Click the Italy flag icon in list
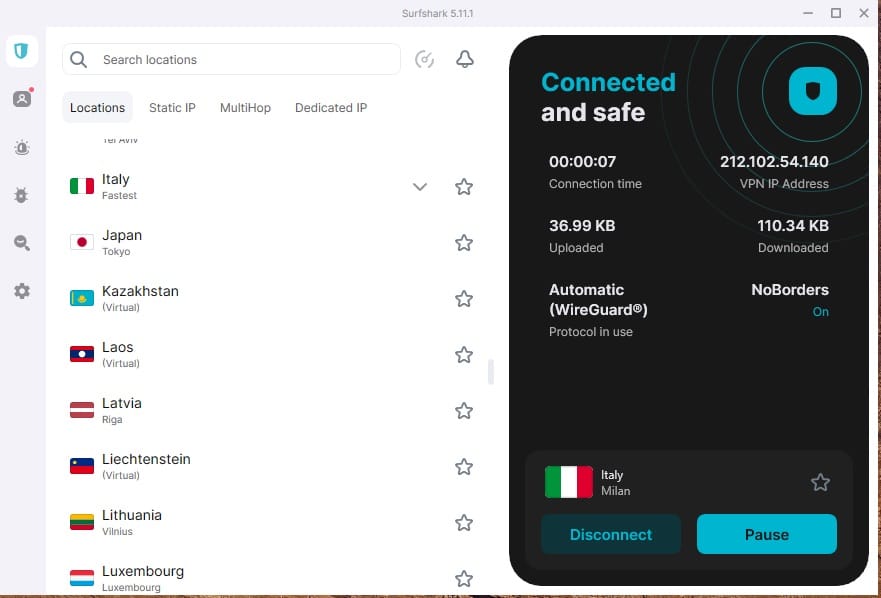Viewport: 881px width, 598px height. point(82,186)
